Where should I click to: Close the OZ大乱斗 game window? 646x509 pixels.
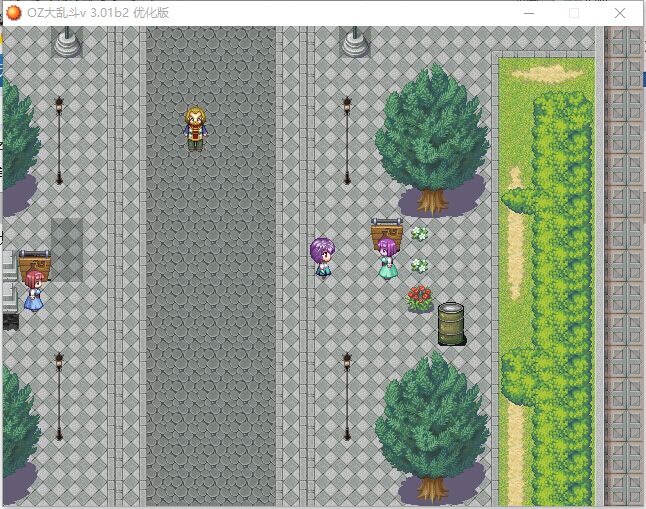620,13
